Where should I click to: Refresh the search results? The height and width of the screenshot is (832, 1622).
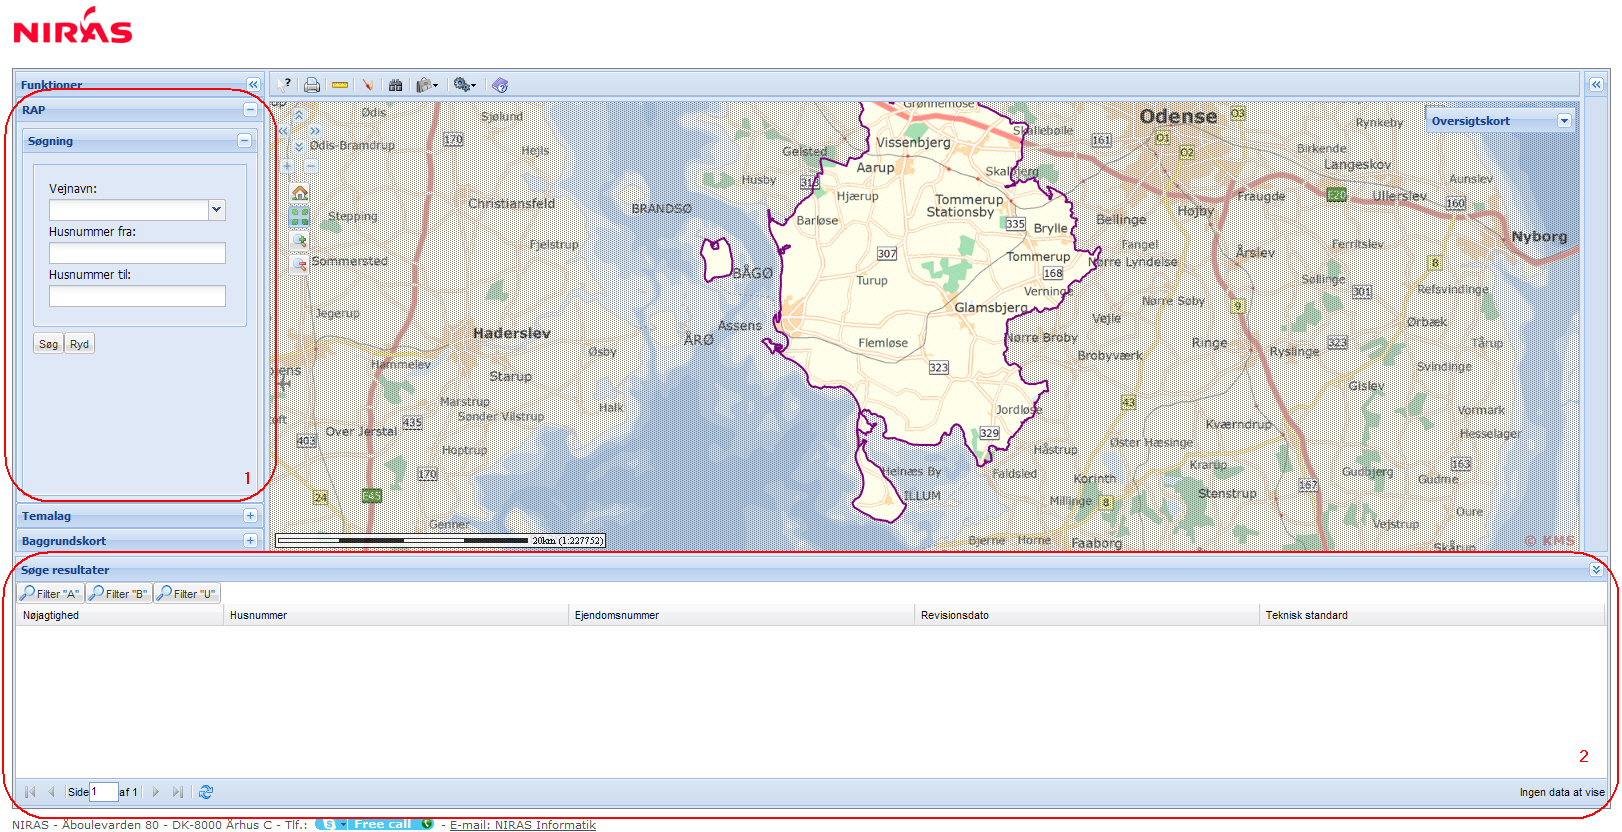pos(206,792)
